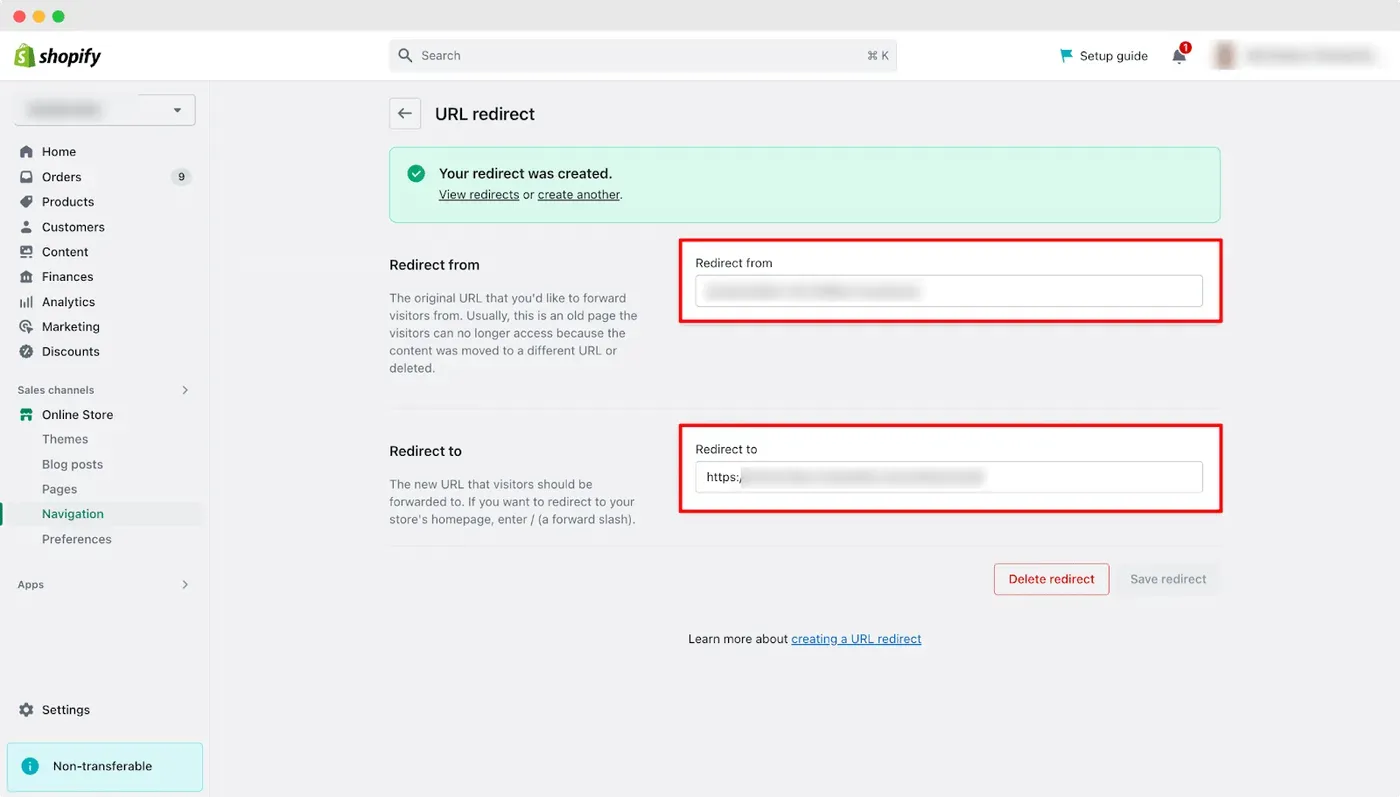Click the Non-transferable info icon

click(x=31, y=767)
